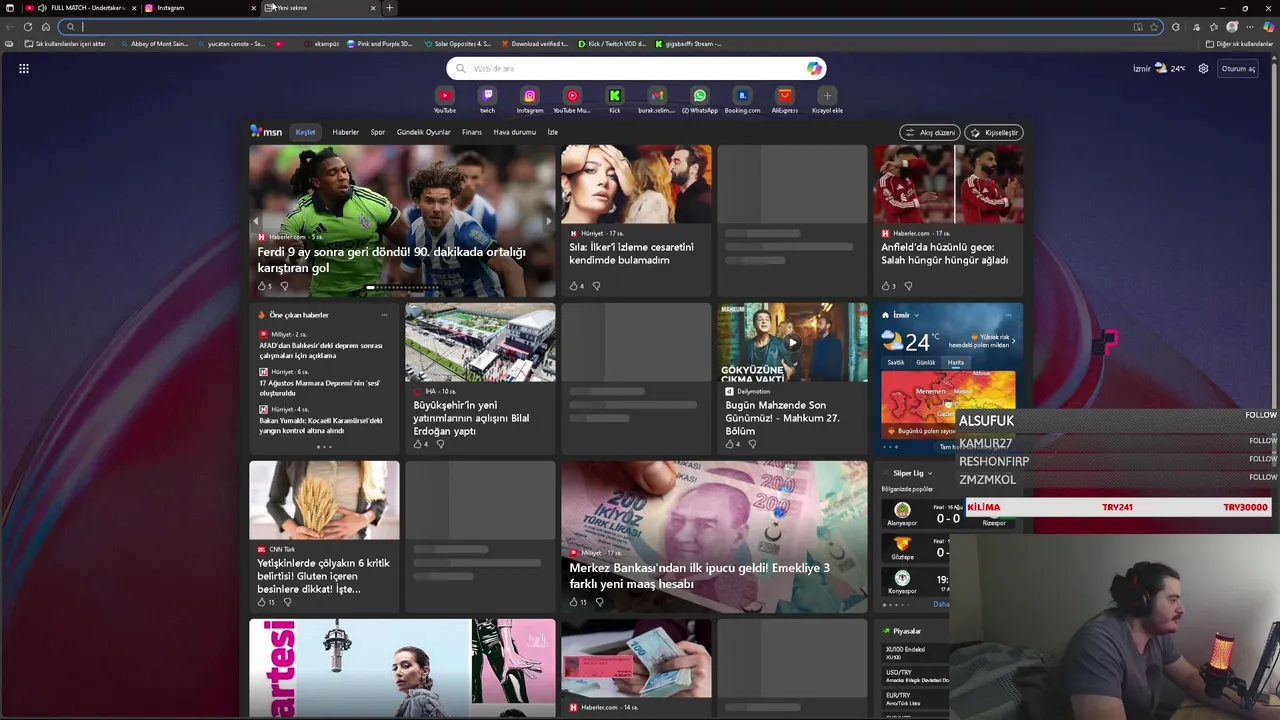Click the Oturum aç sign-in button
Screen dimensions: 1280x720
click(x=1238, y=69)
